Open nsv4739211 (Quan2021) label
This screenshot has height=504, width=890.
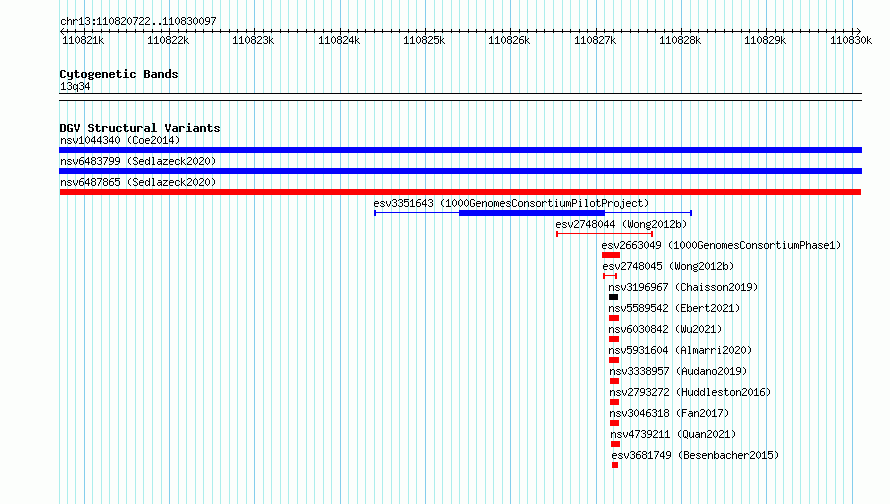673,434
